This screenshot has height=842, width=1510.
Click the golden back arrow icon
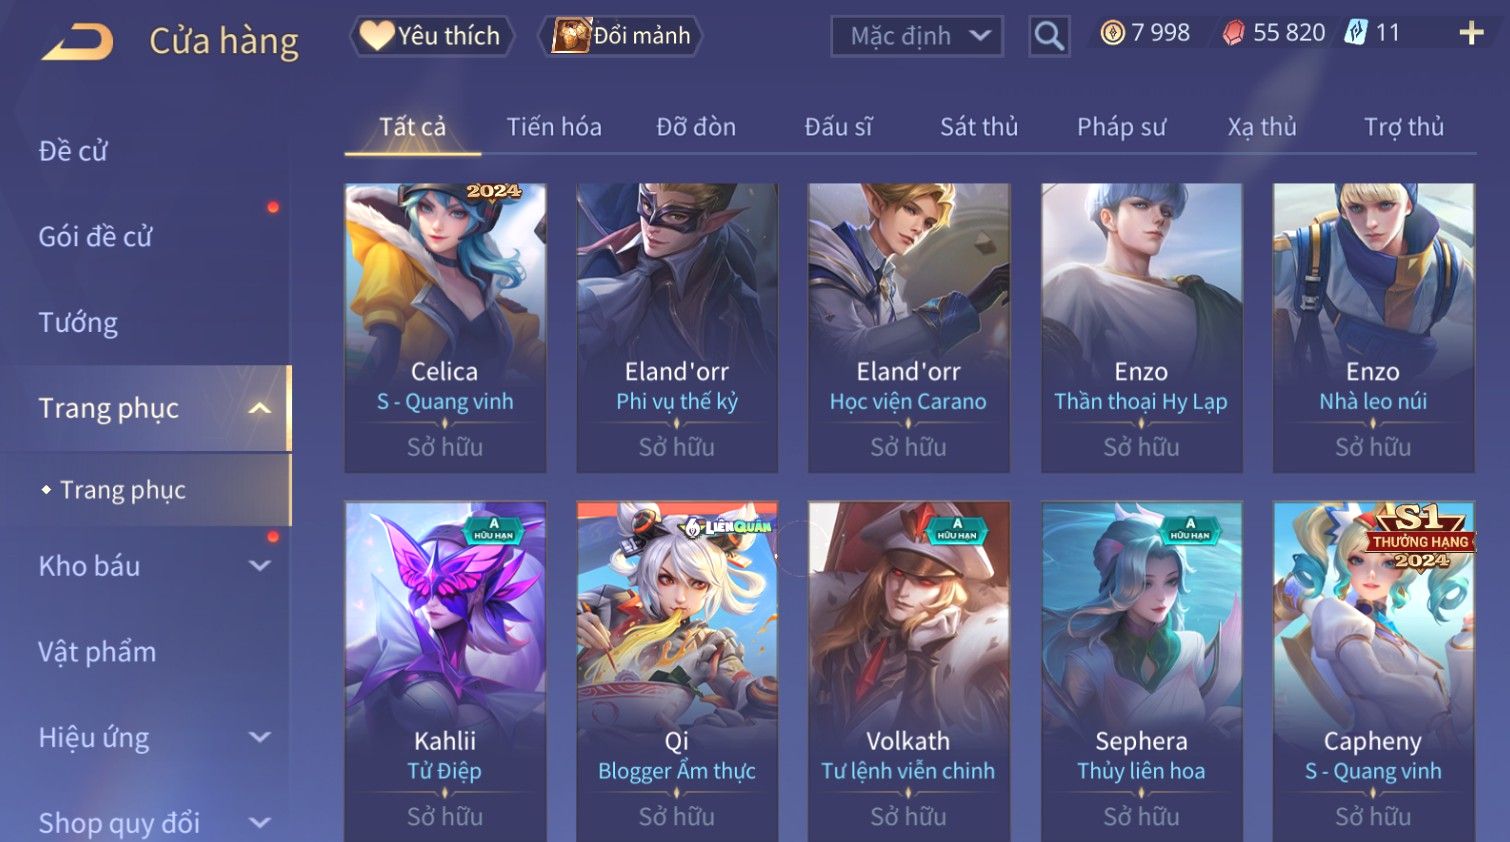(77, 42)
